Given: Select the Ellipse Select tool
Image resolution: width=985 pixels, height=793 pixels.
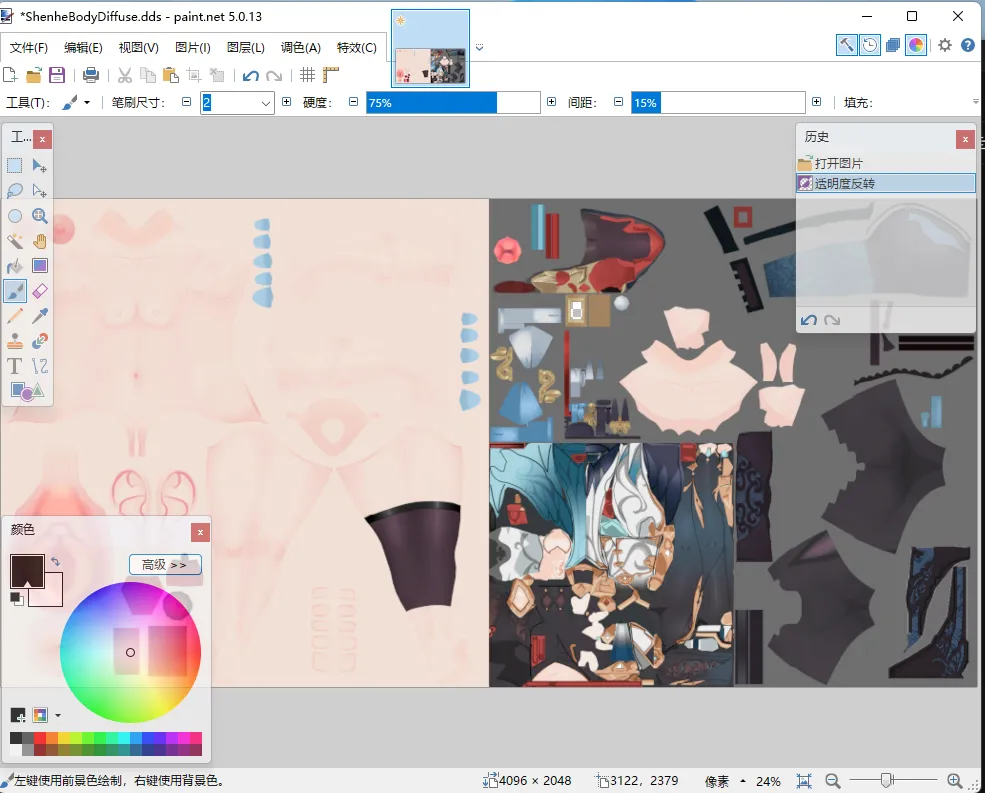Looking at the screenshot, I should pos(14,216).
